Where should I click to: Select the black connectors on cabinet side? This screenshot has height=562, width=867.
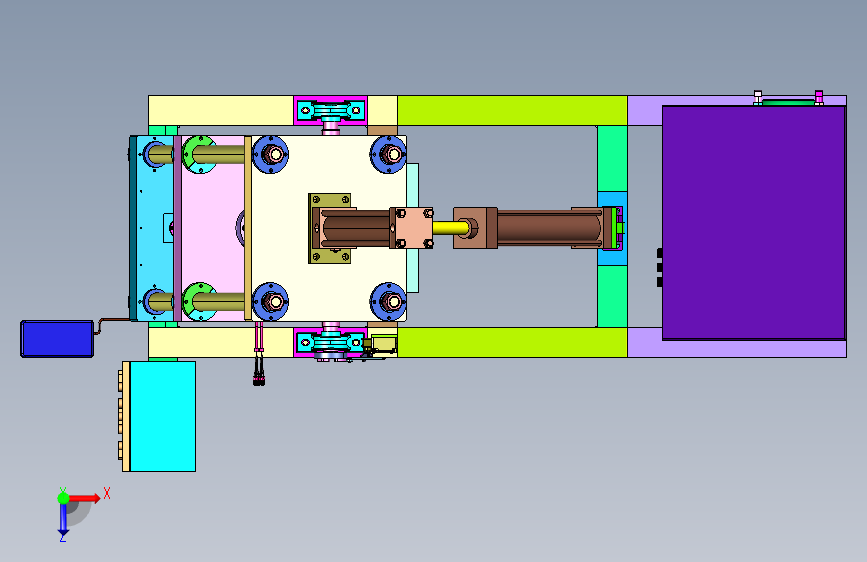pos(660,268)
